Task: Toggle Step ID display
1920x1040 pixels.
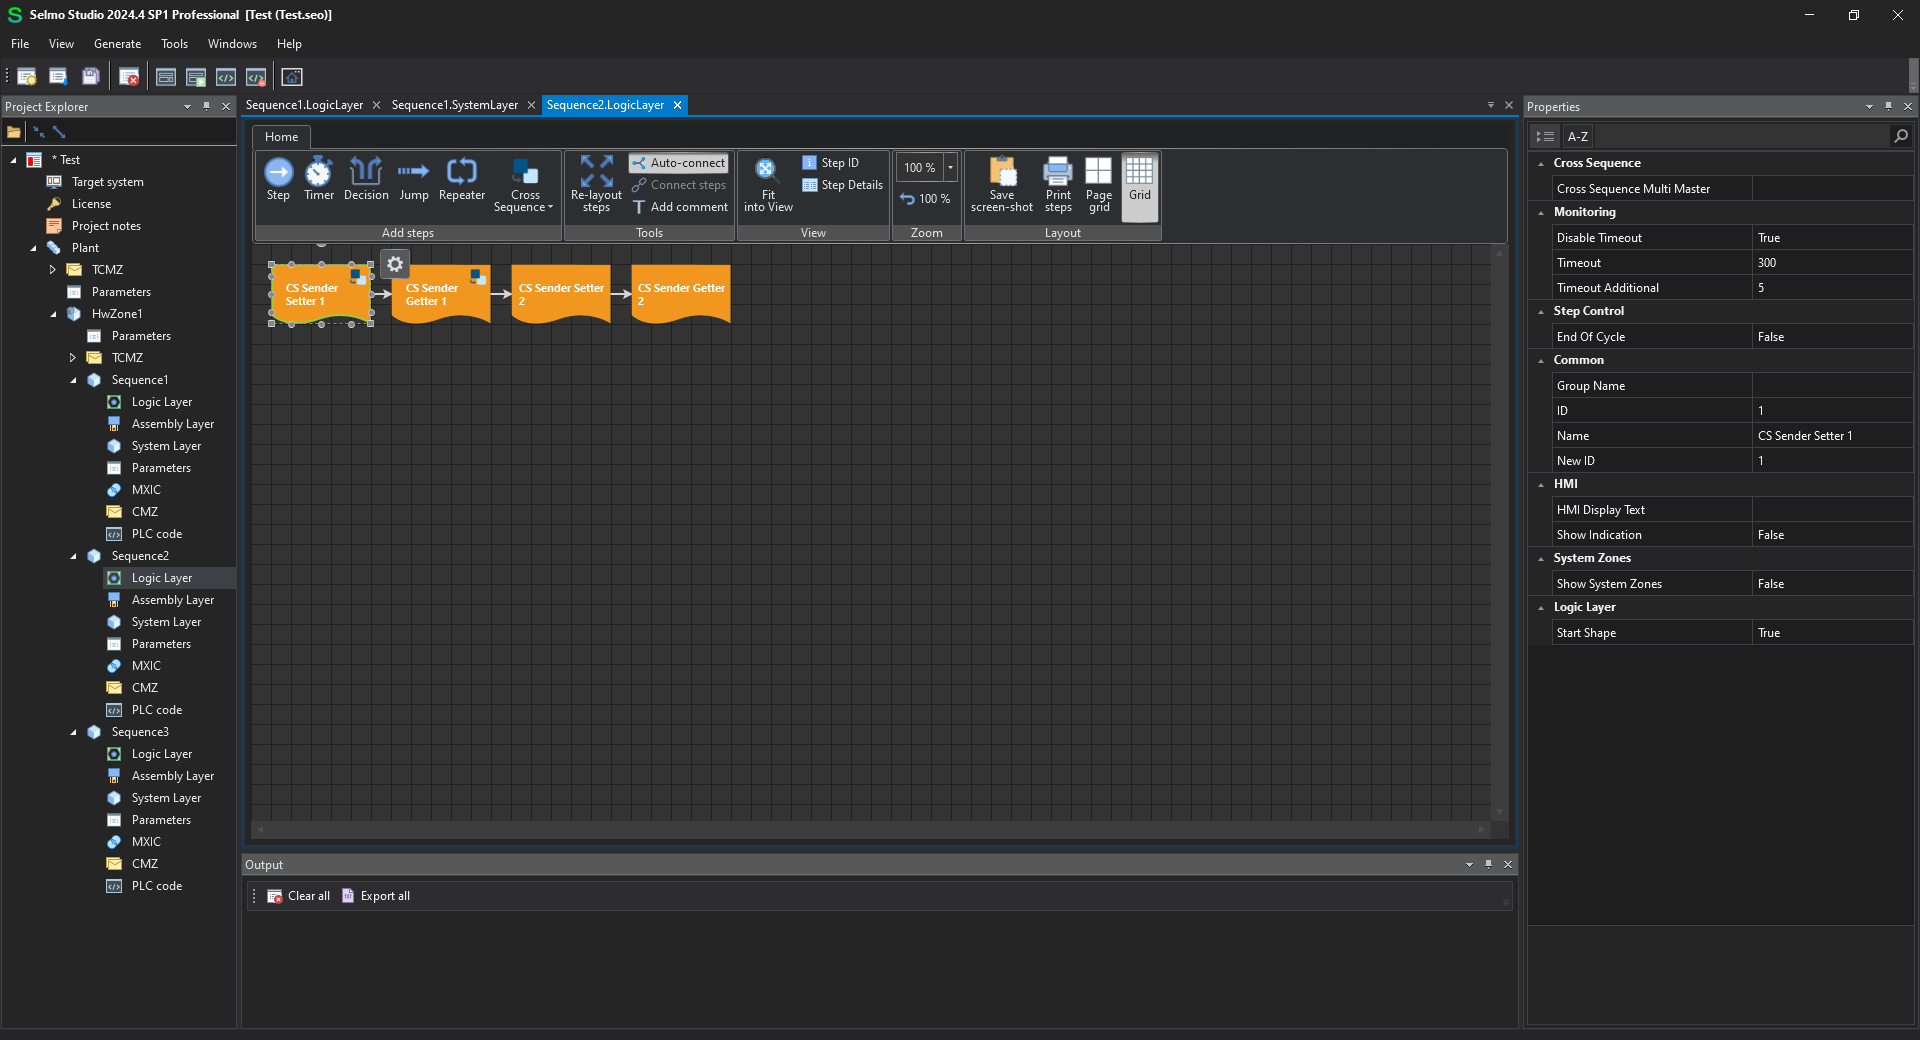Action: [830, 163]
